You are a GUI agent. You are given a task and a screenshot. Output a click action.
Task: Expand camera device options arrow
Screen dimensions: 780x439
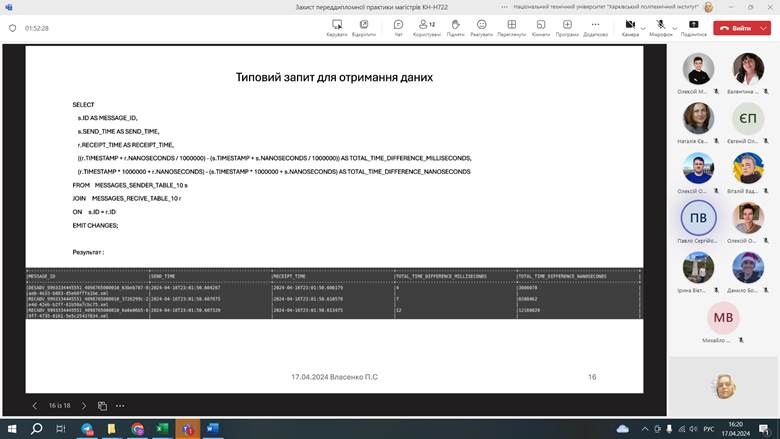tap(643, 28)
